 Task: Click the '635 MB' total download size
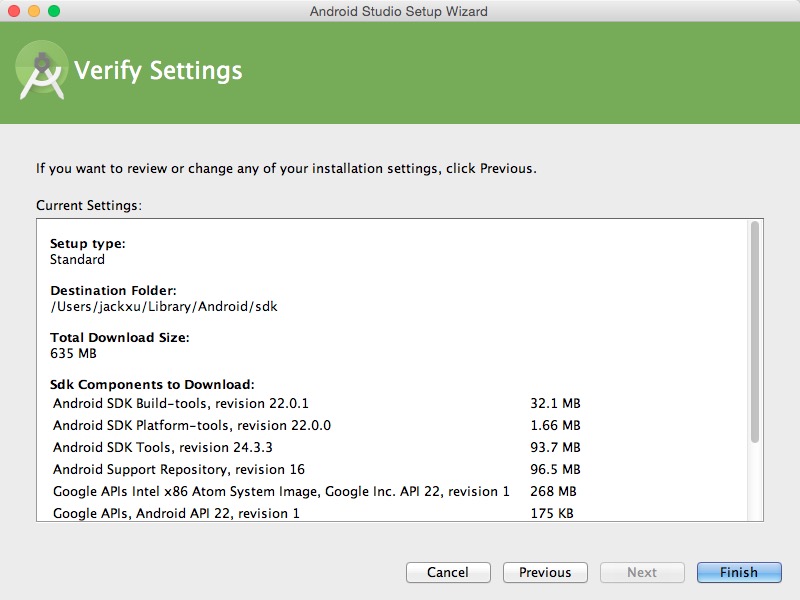(73, 353)
